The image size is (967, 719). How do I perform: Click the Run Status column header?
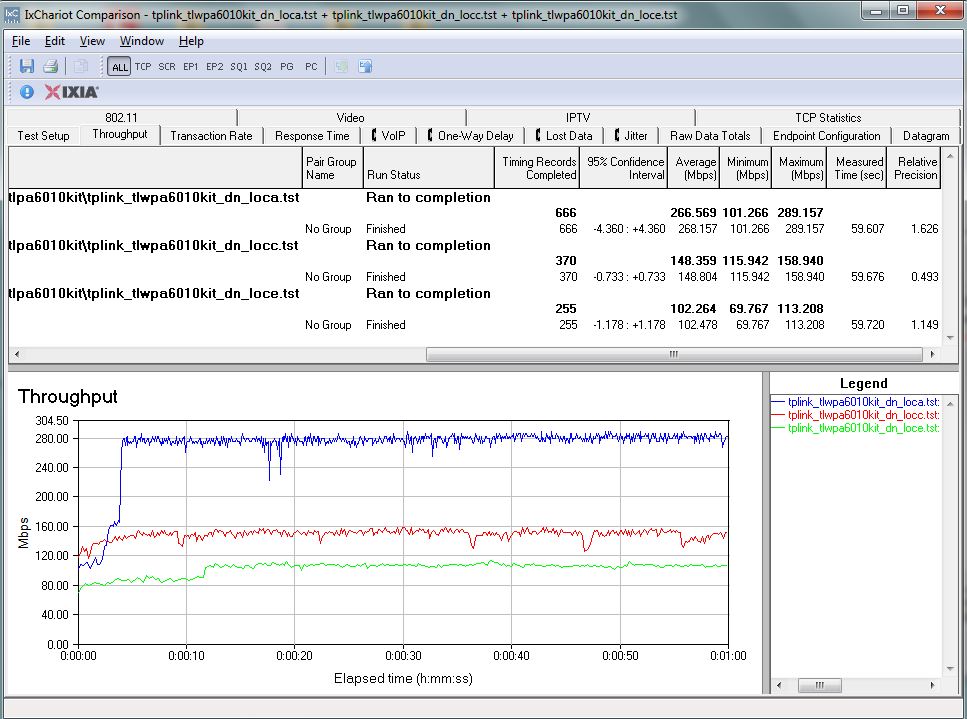pos(429,168)
